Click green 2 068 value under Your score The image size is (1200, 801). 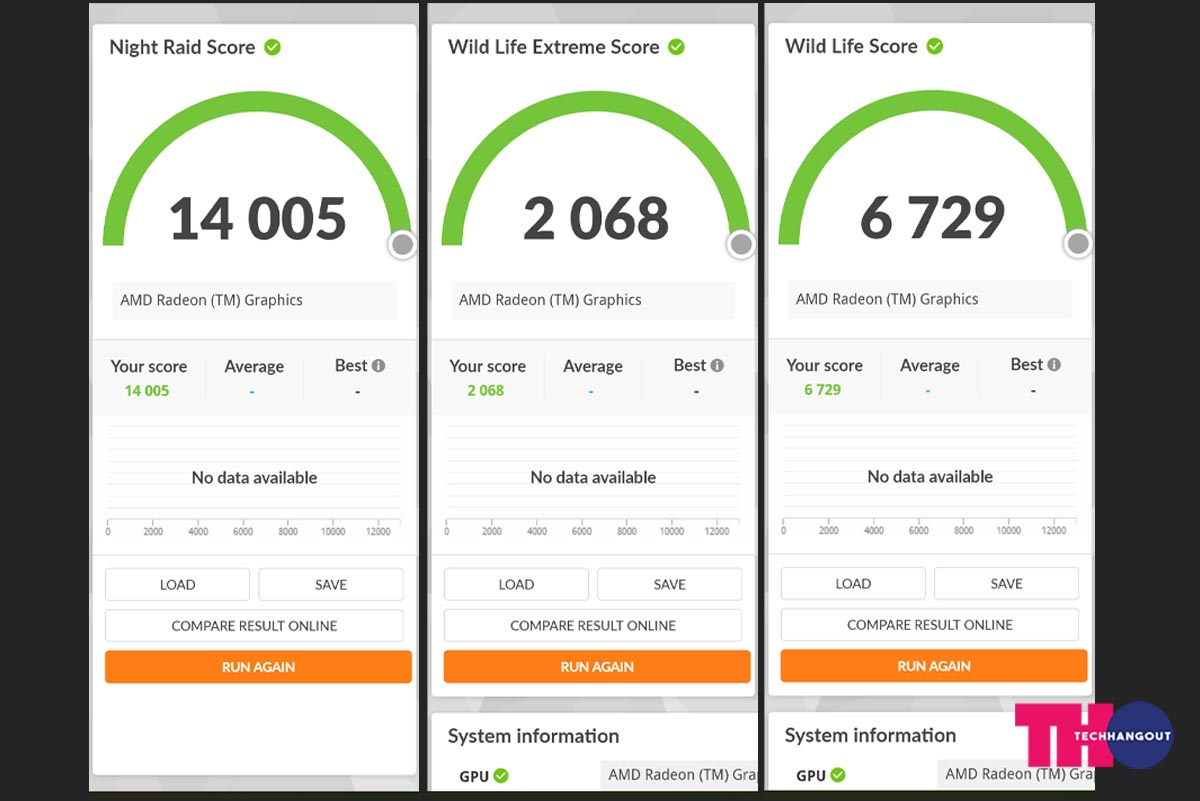coord(486,391)
